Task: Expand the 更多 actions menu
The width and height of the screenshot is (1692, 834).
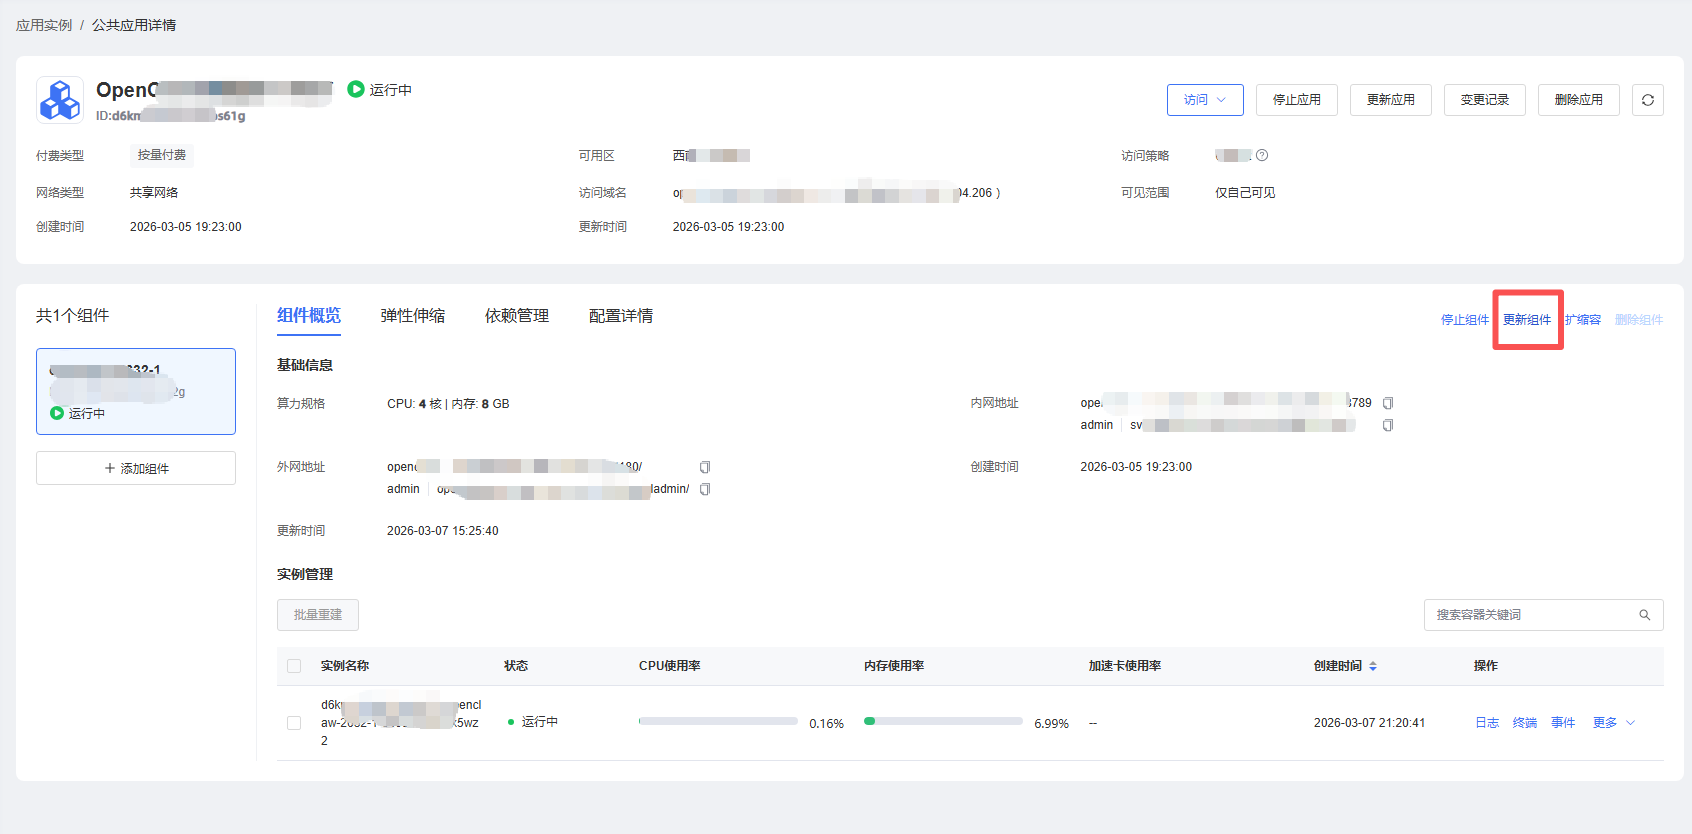Action: click(x=1613, y=723)
